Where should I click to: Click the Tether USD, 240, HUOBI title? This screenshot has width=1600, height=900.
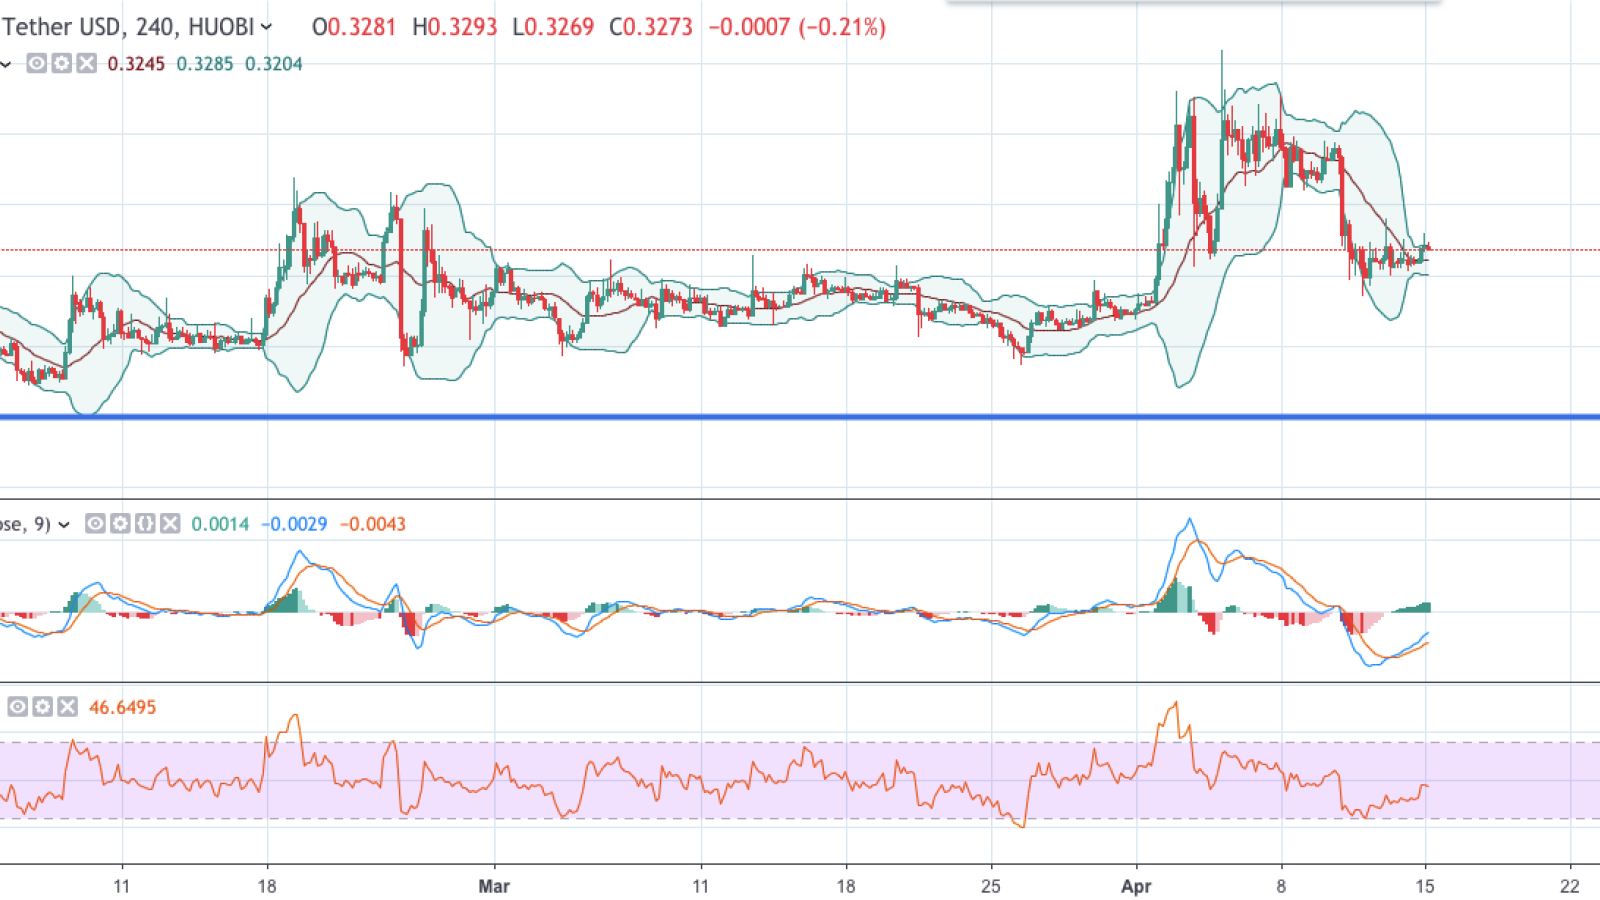click(x=128, y=27)
